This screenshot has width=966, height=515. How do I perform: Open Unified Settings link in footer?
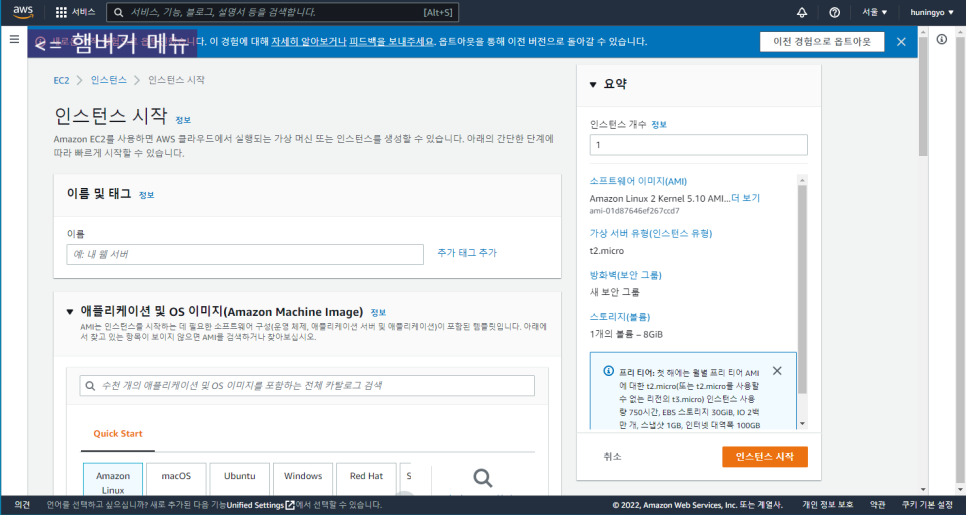(255, 505)
